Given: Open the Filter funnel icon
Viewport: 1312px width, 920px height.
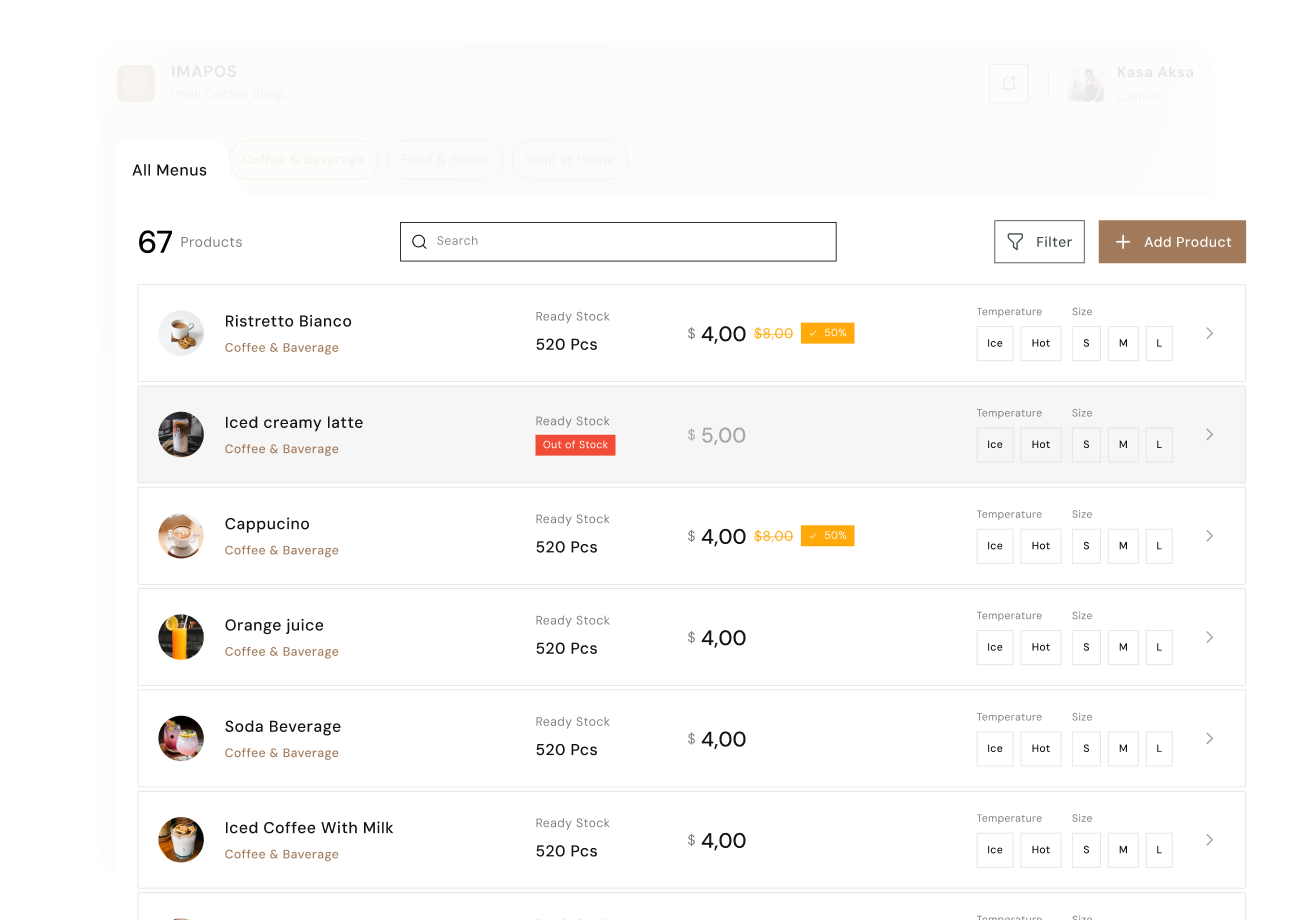Looking at the screenshot, I should 1014,241.
